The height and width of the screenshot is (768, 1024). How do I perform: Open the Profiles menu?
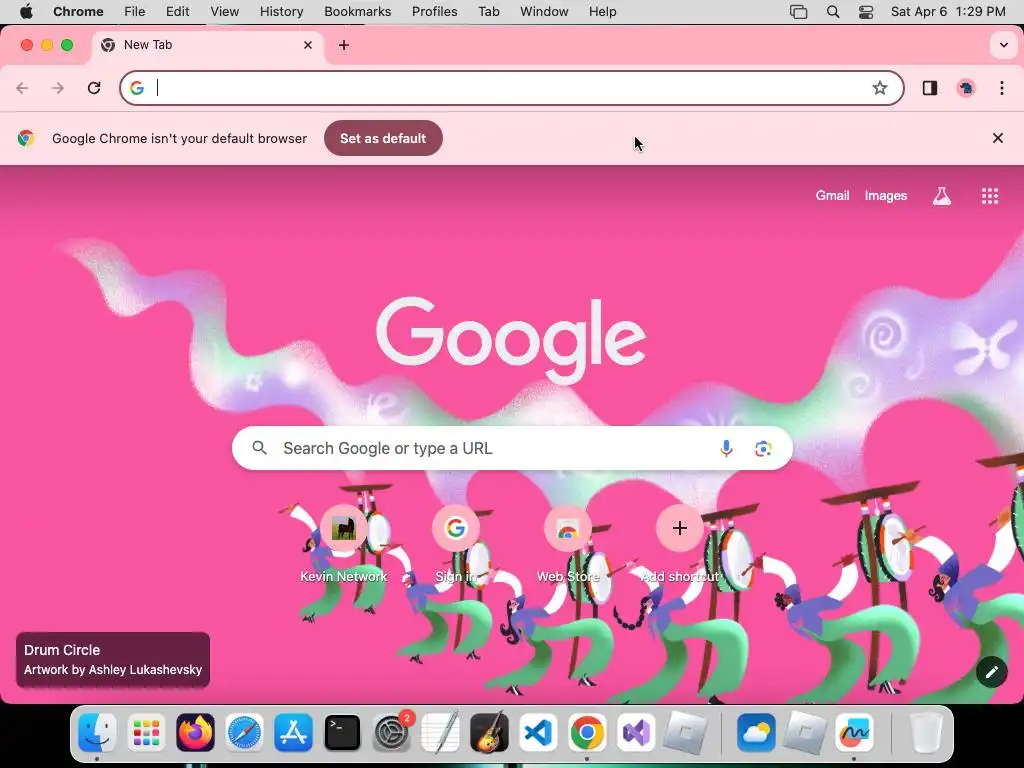click(x=434, y=12)
